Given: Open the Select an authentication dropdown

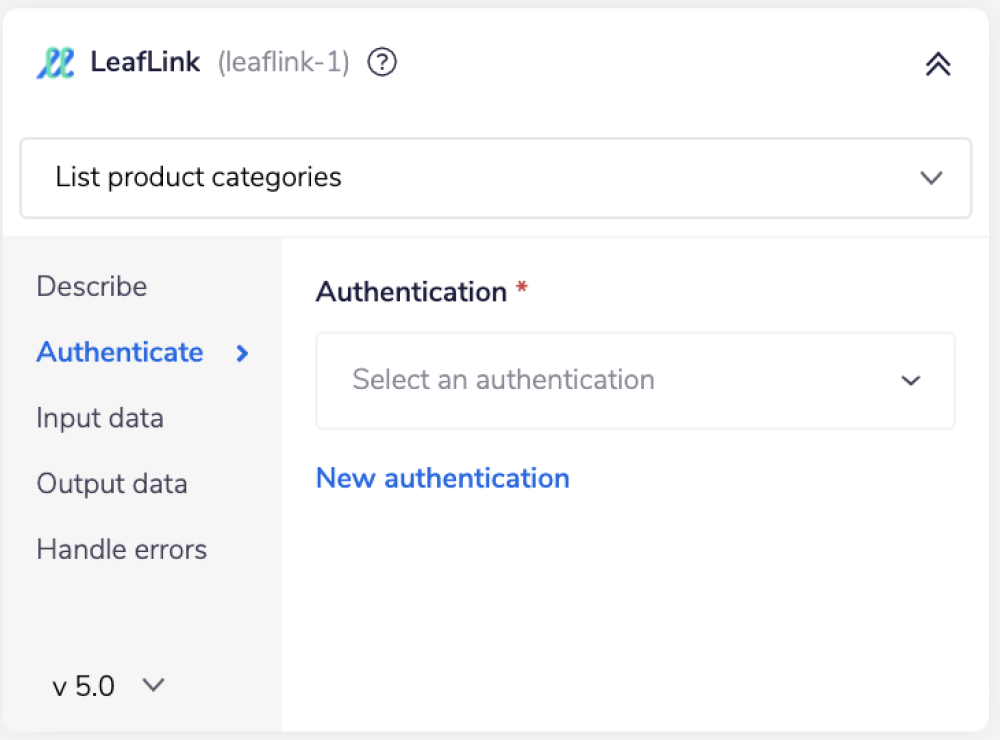Looking at the screenshot, I should [635, 381].
